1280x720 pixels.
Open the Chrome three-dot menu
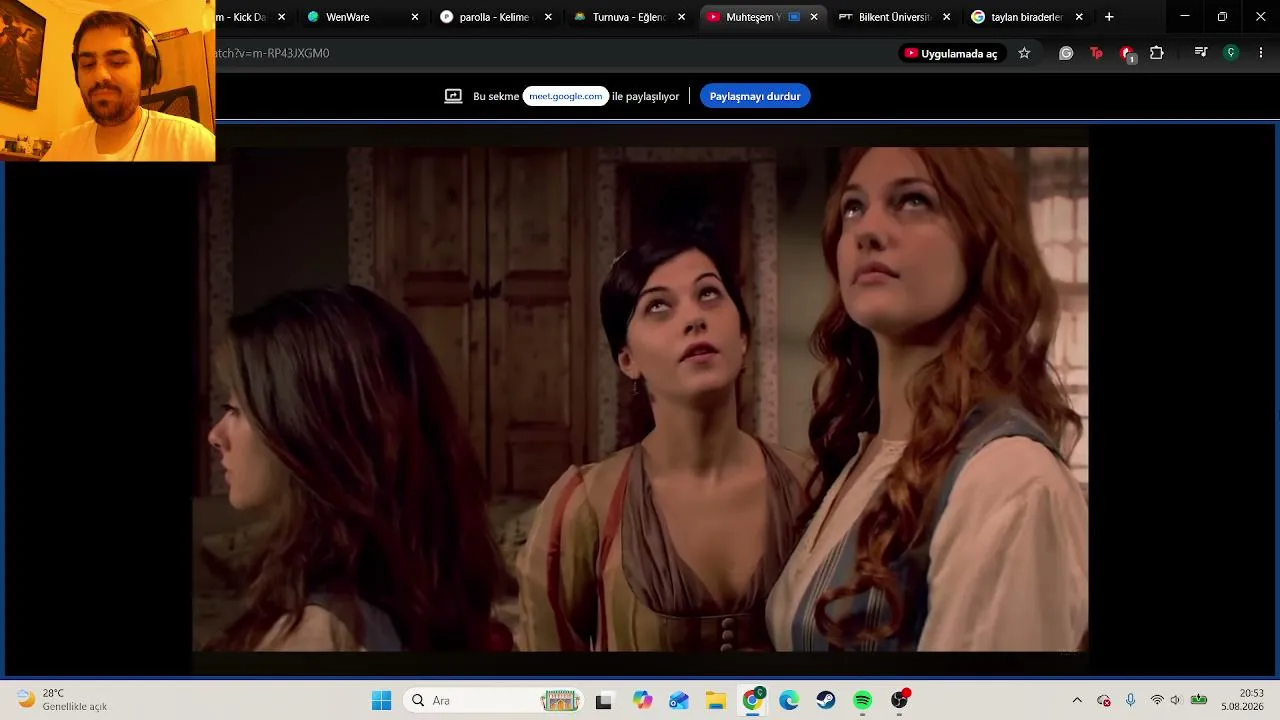[1261, 53]
